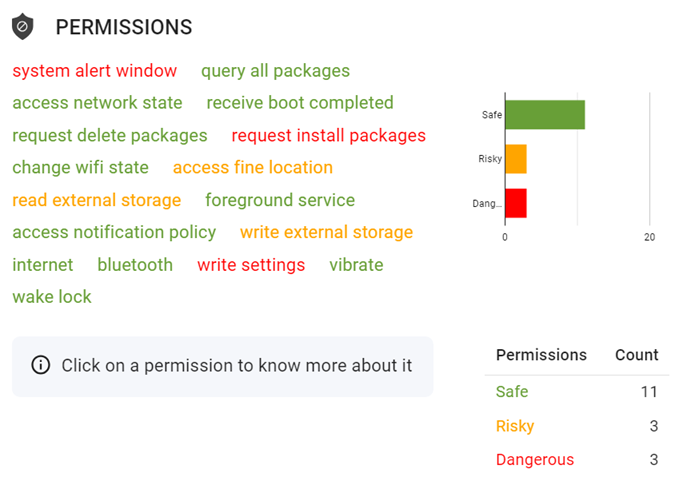Click the Count column header
This screenshot has height=477, width=675.
[x=637, y=355]
